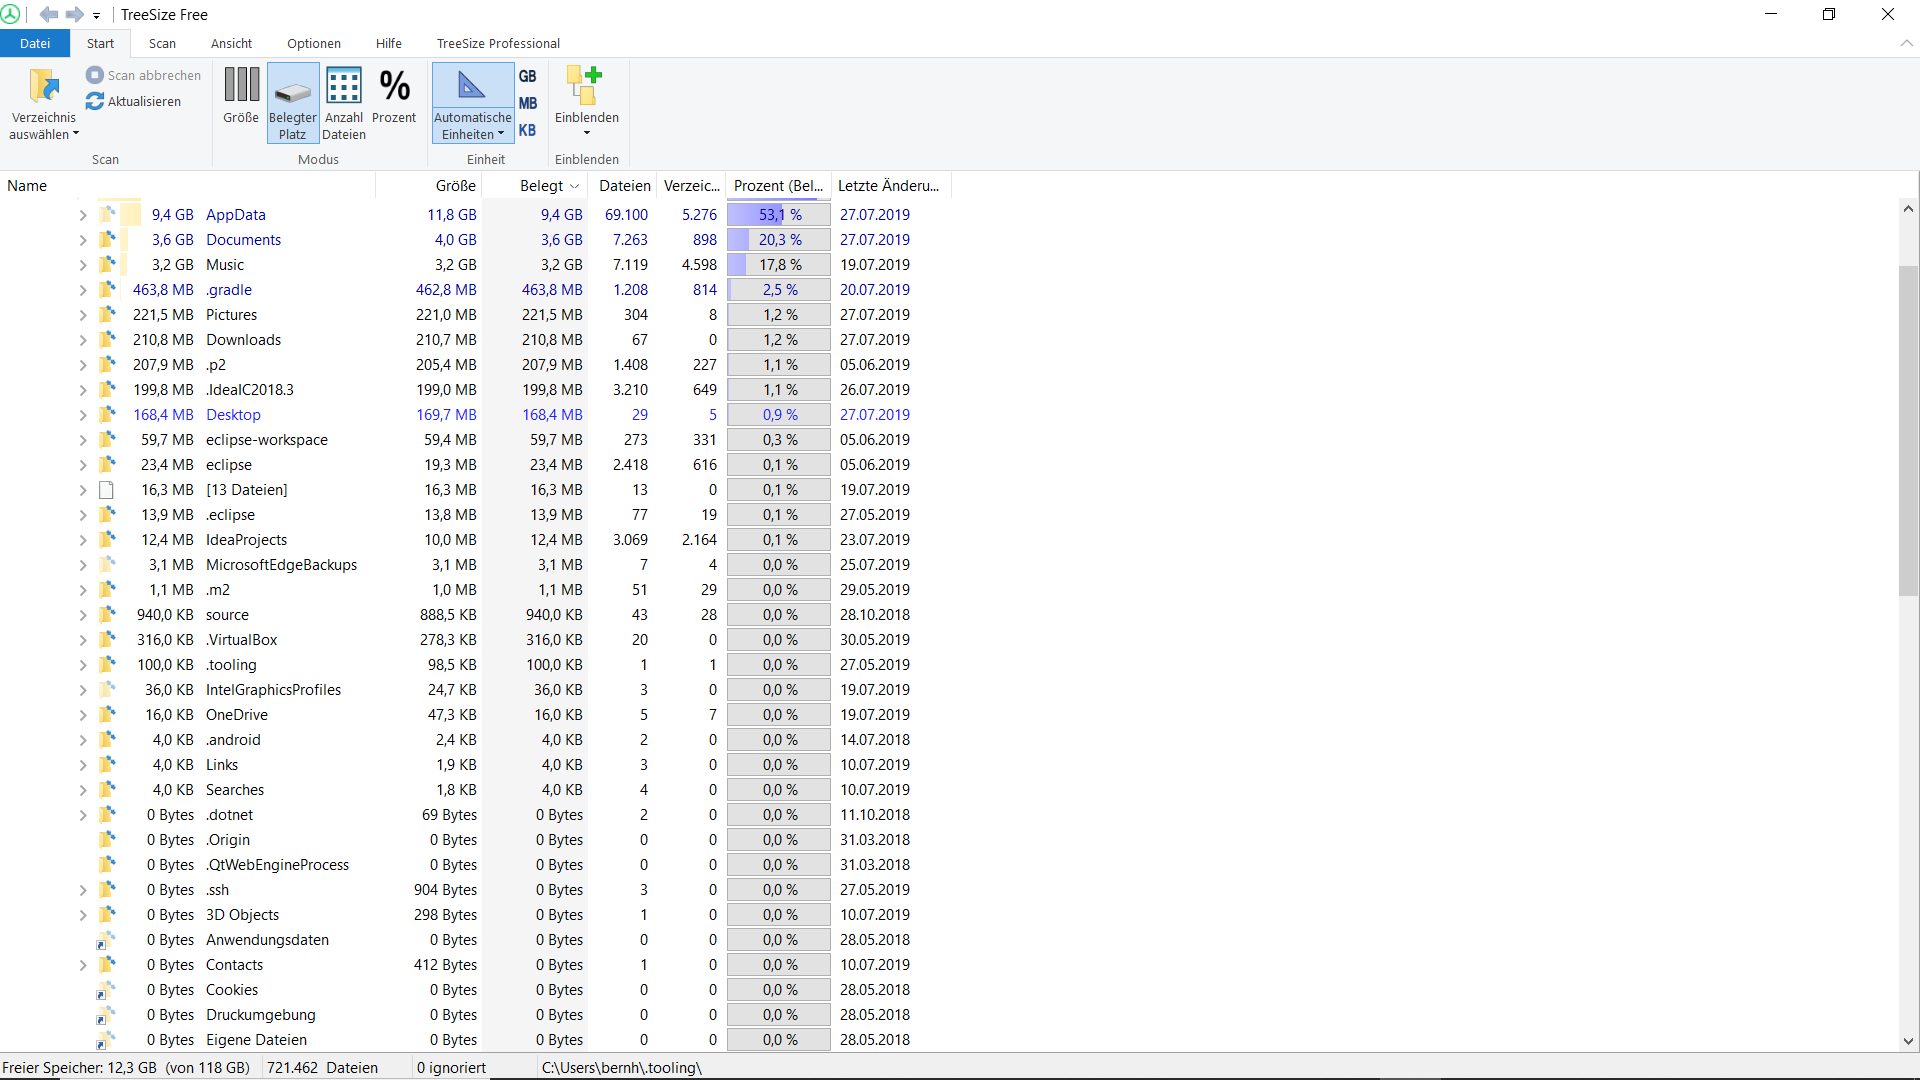
Task: Click the back navigation arrow in title bar
Action: point(48,14)
